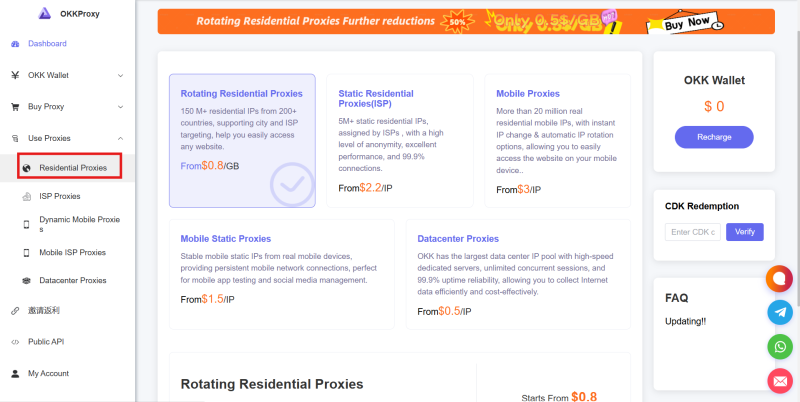Select the Static Residential Proxies(ISP) card
800x402 pixels.
(x=399, y=141)
